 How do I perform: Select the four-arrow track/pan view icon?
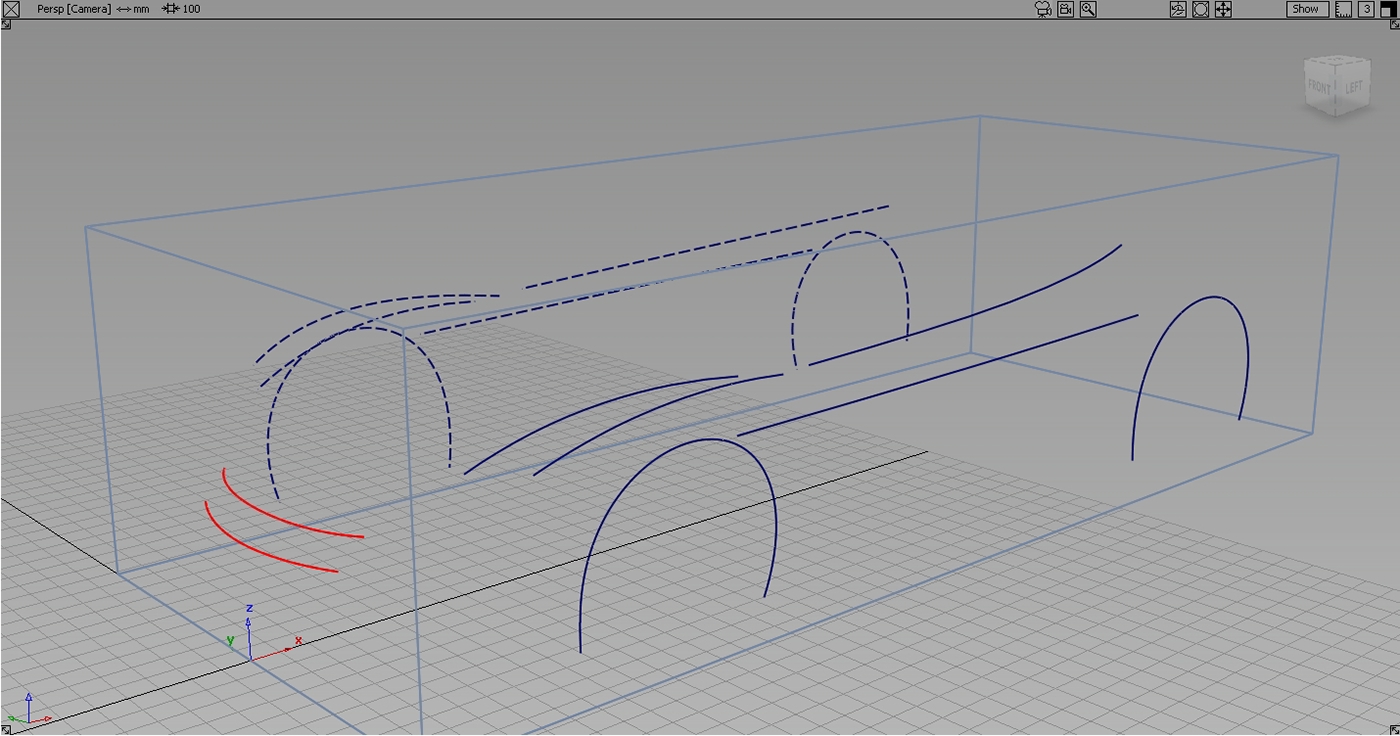click(x=1223, y=9)
